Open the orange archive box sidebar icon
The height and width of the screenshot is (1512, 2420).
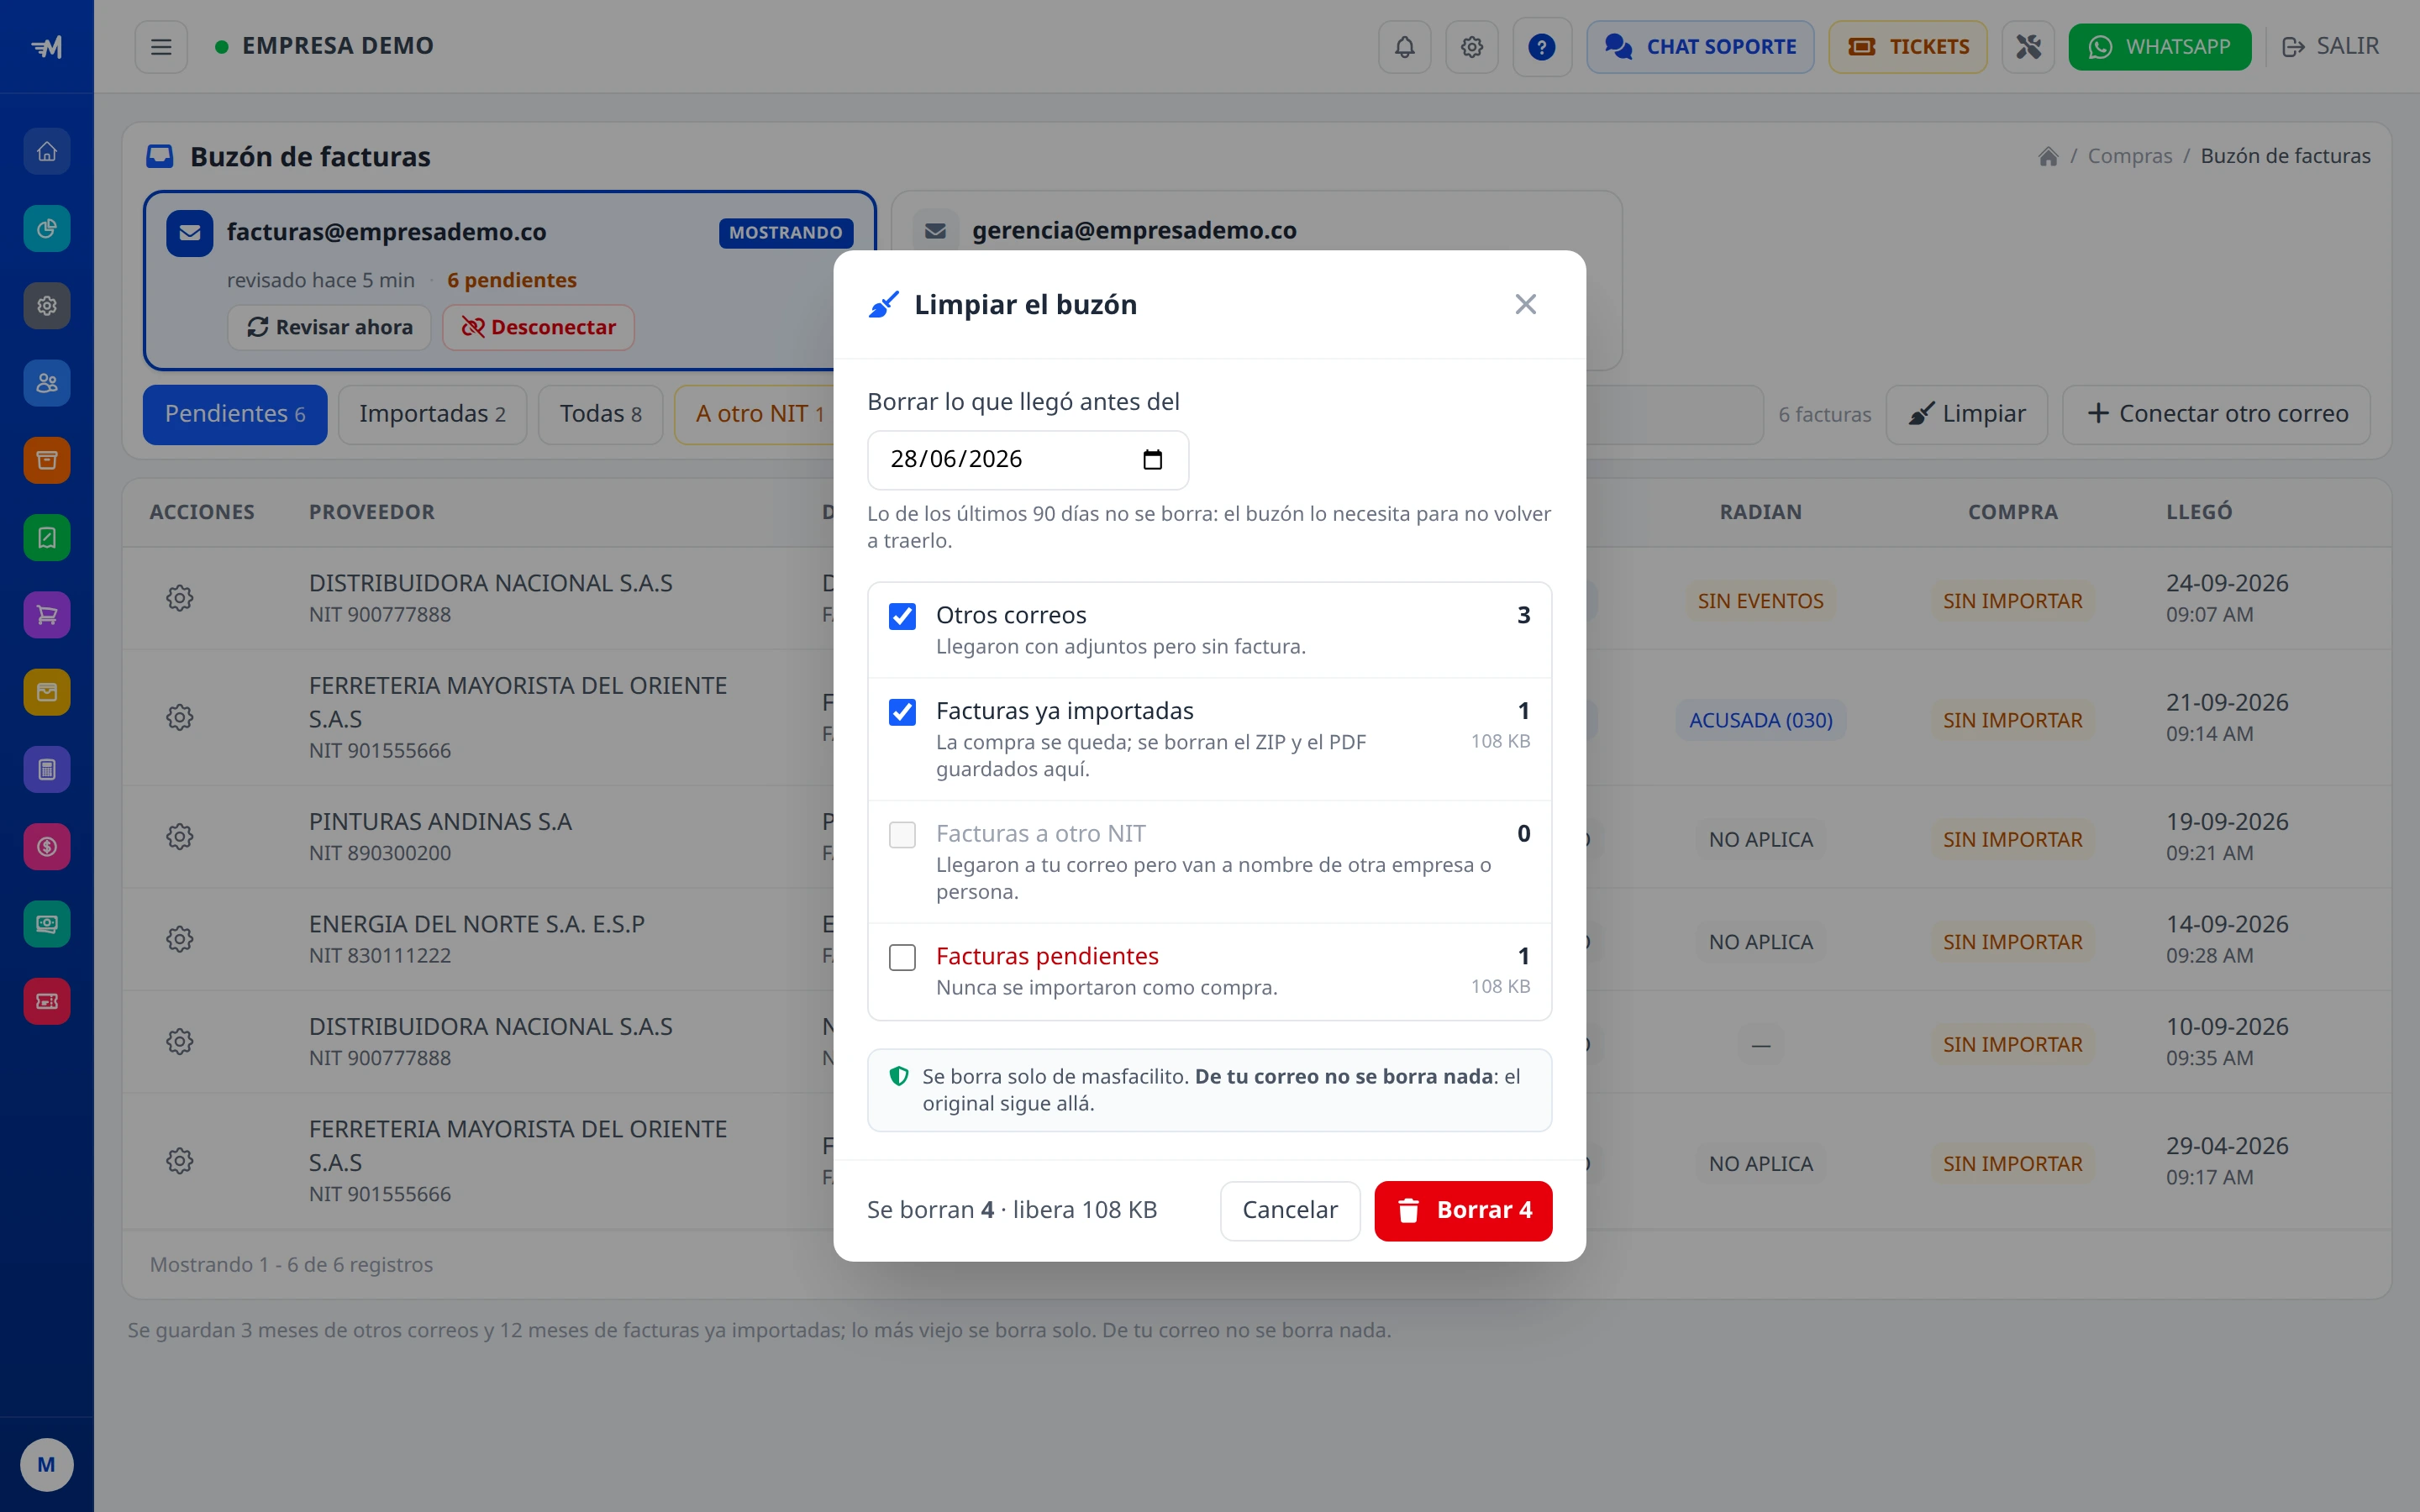[x=47, y=460]
